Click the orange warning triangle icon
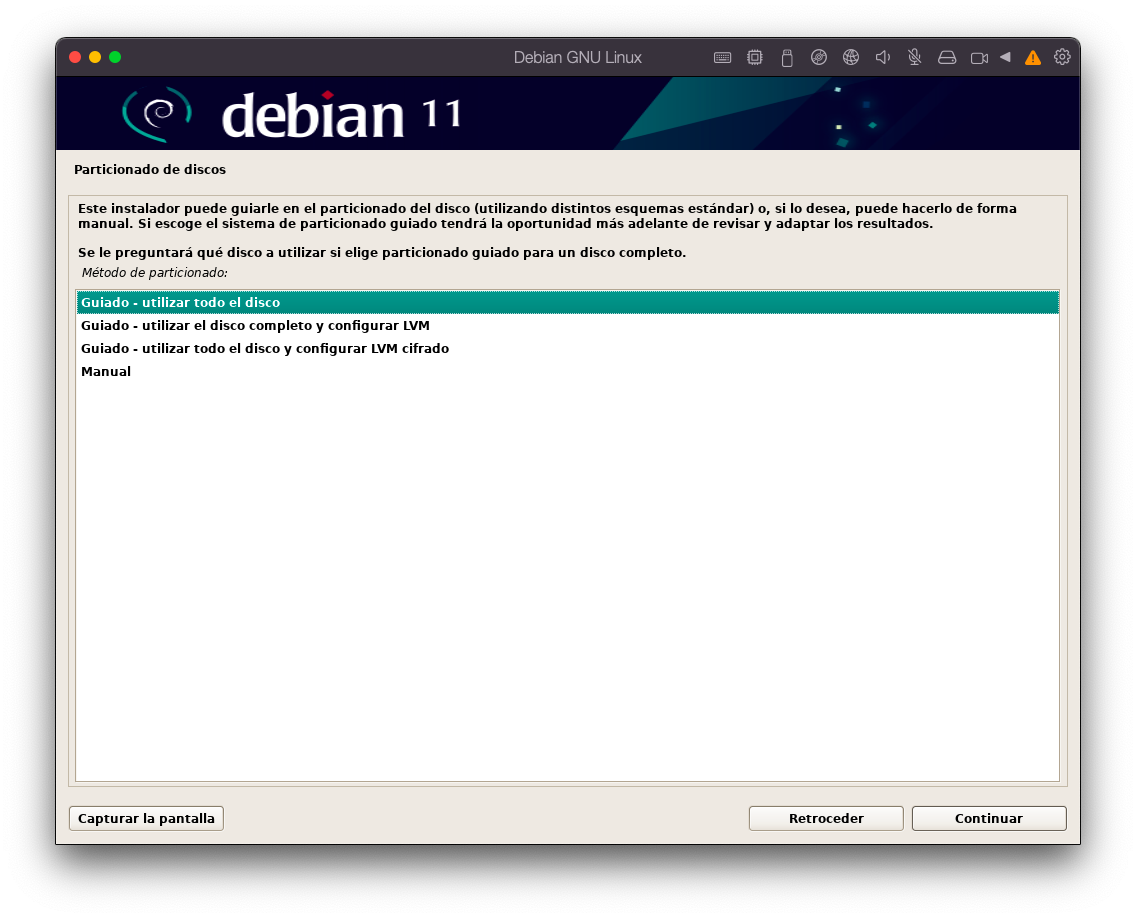1136x918 pixels. (1033, 58)
